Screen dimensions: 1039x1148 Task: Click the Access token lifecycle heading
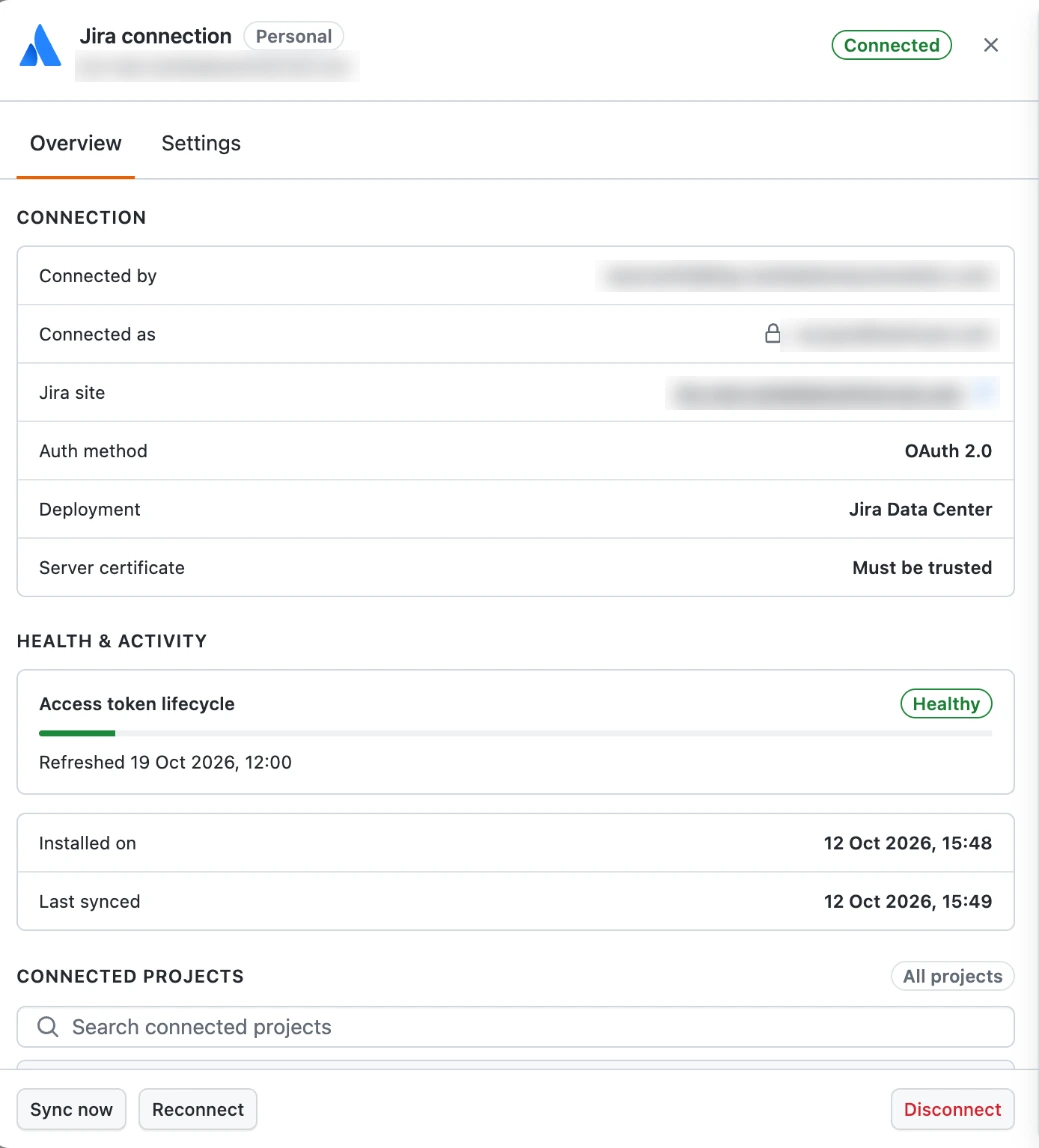pyautogui.click(x=137, y=704)
